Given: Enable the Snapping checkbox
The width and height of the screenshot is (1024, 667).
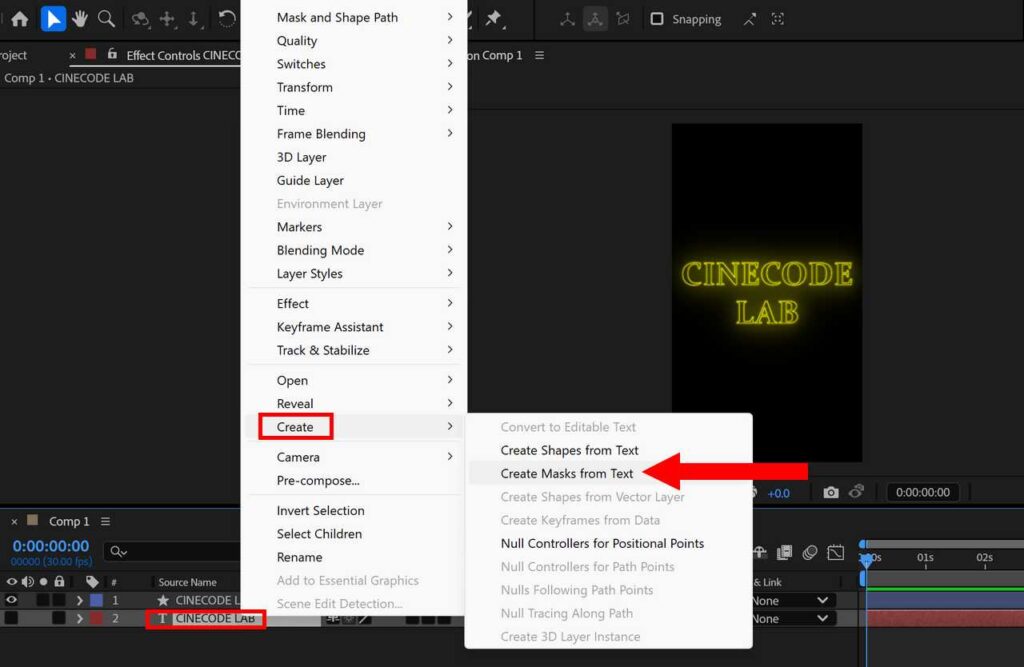Looking at the screenshot, I should (x=657, y=19).
